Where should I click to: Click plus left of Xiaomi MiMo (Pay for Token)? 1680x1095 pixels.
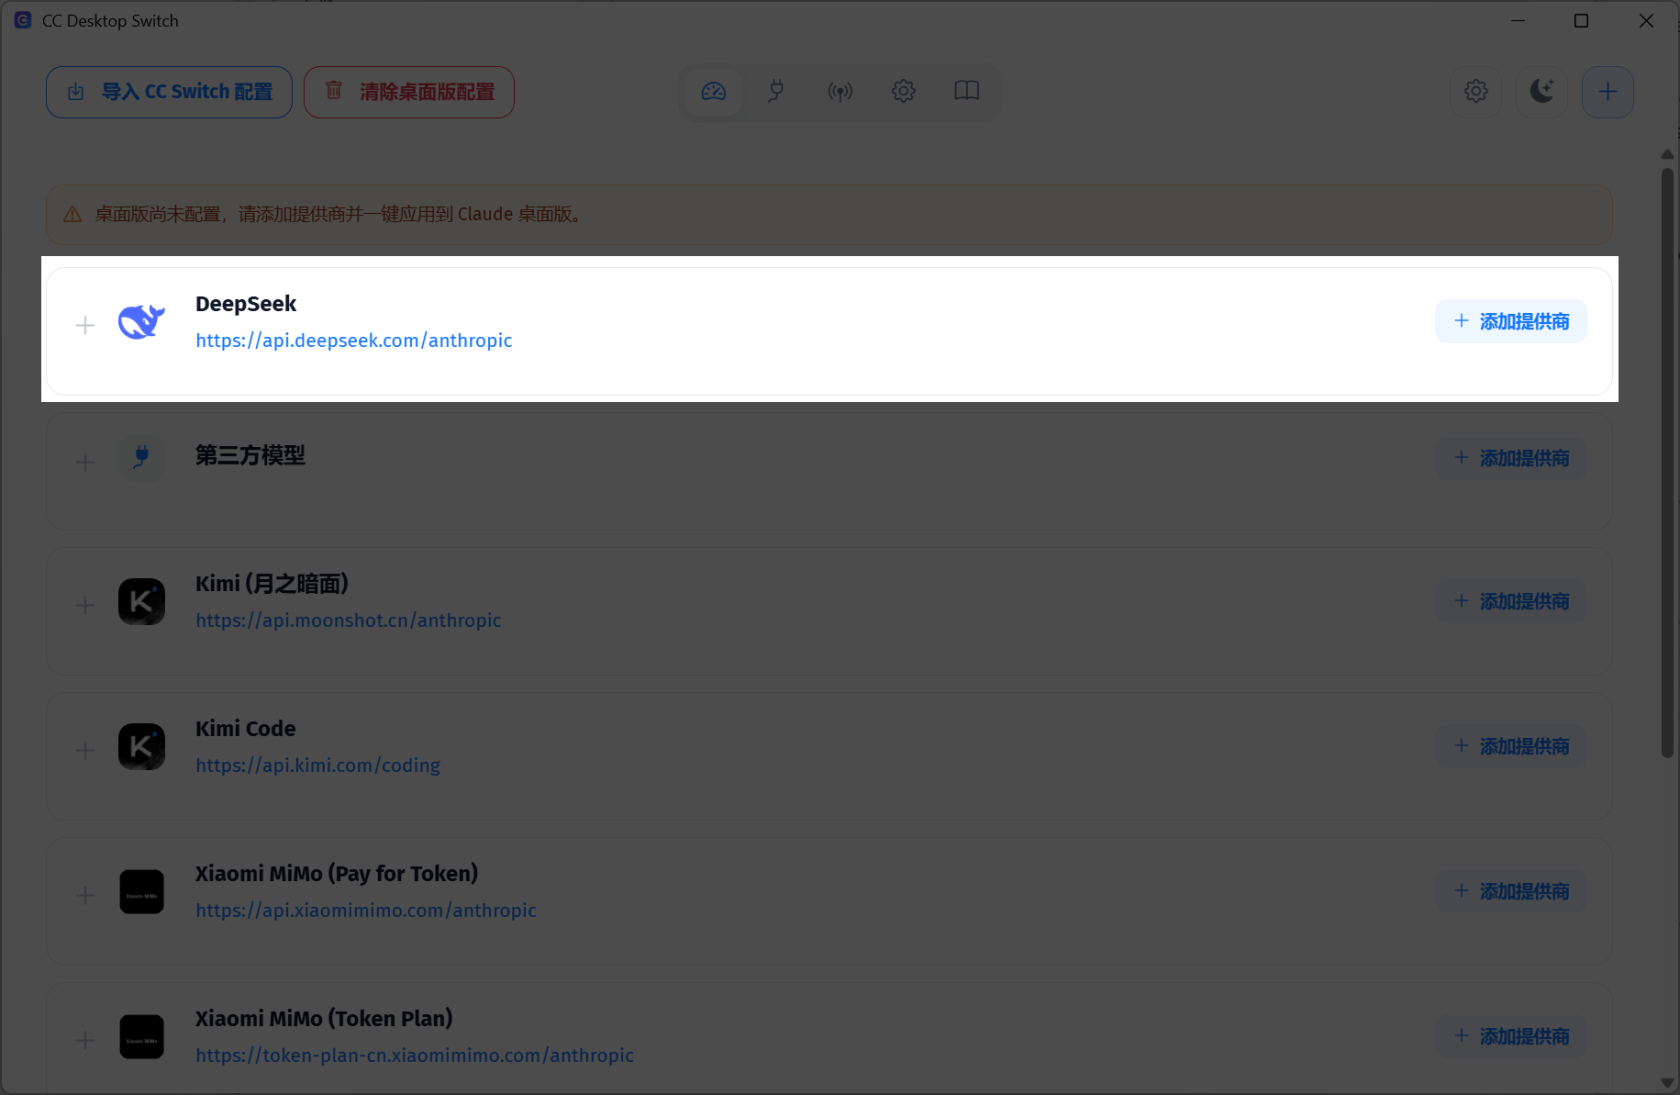point(85,895)
